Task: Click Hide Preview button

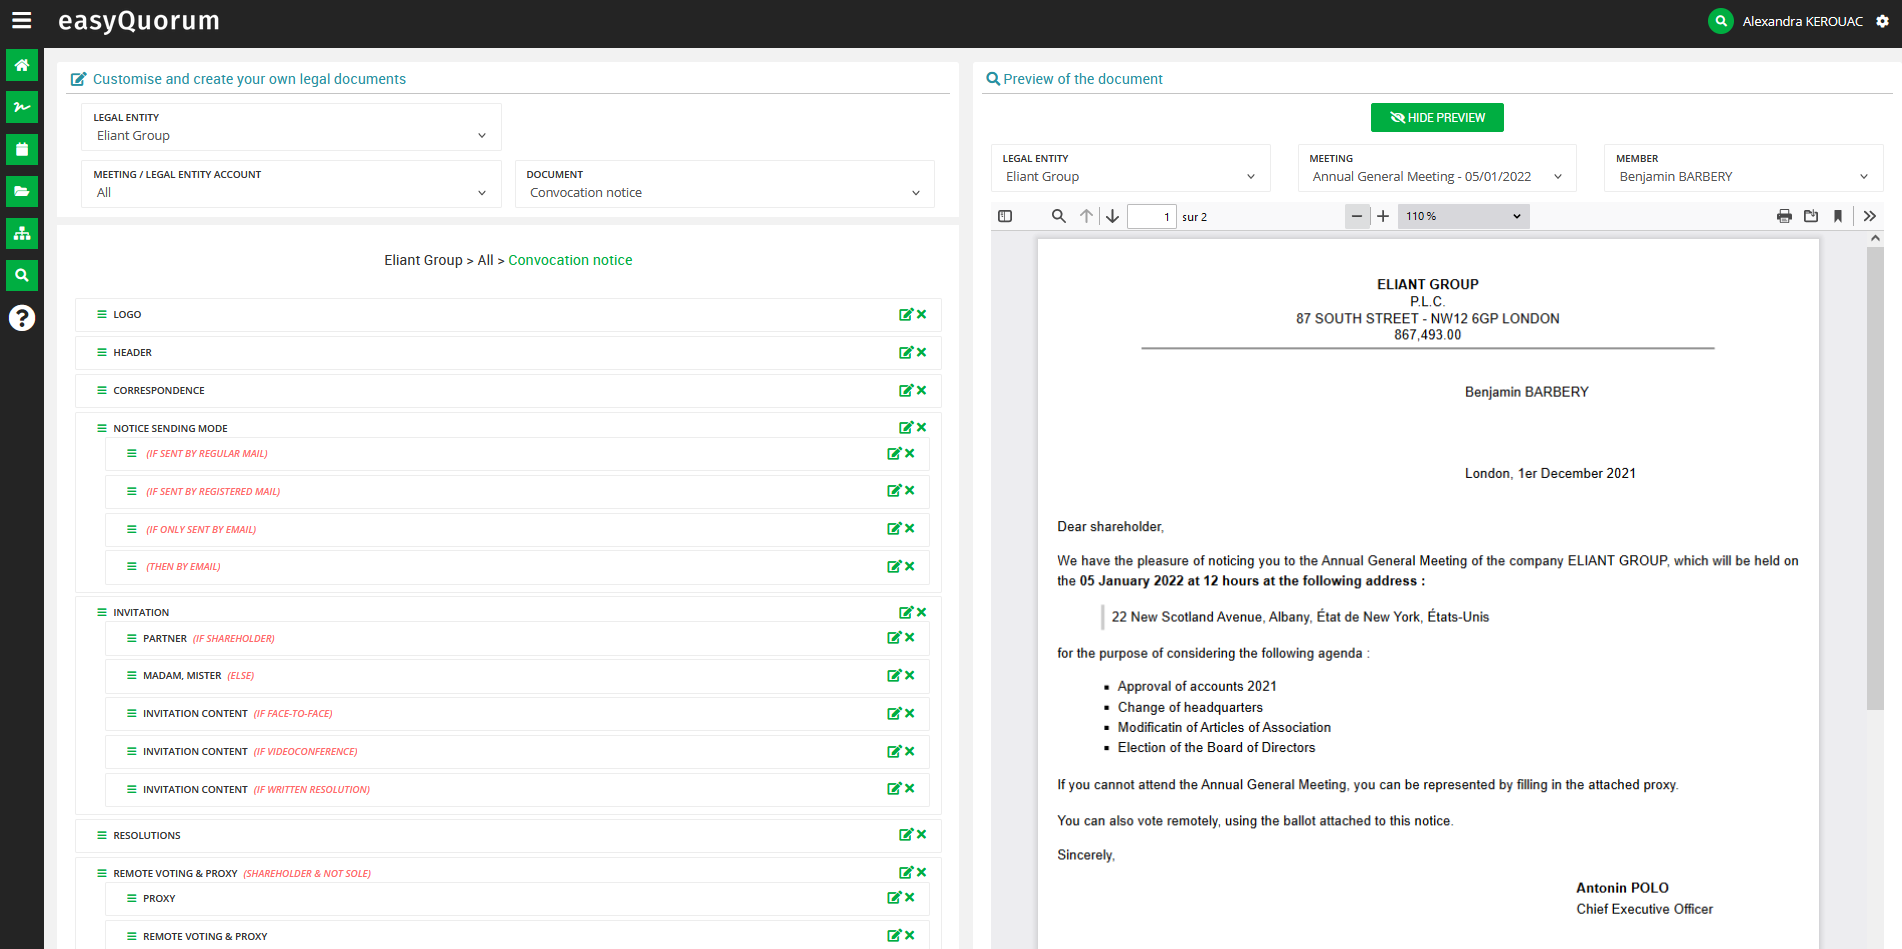Action: [x=1436, y=118]
